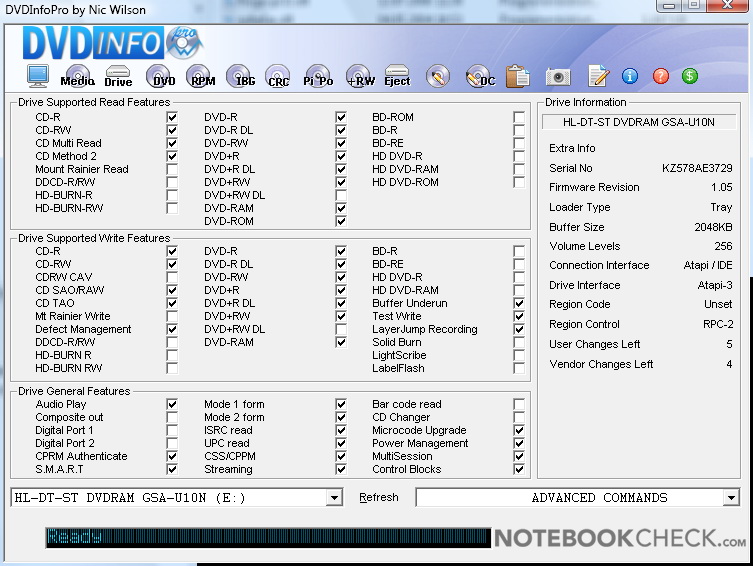The width and height of the screenshot is (753, 566).
Task: Toggle HD DVD-ROM read checkbox
Action: point(519,182)
